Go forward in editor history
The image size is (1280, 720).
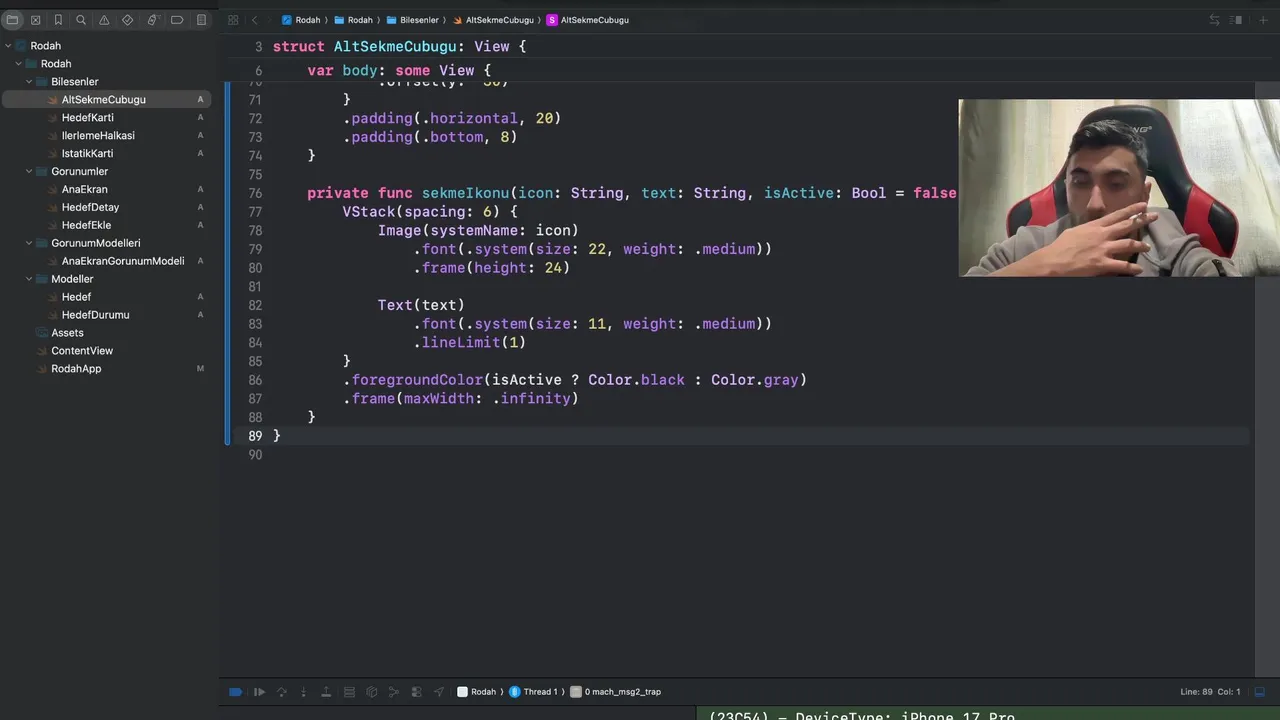tap(270, 20)
